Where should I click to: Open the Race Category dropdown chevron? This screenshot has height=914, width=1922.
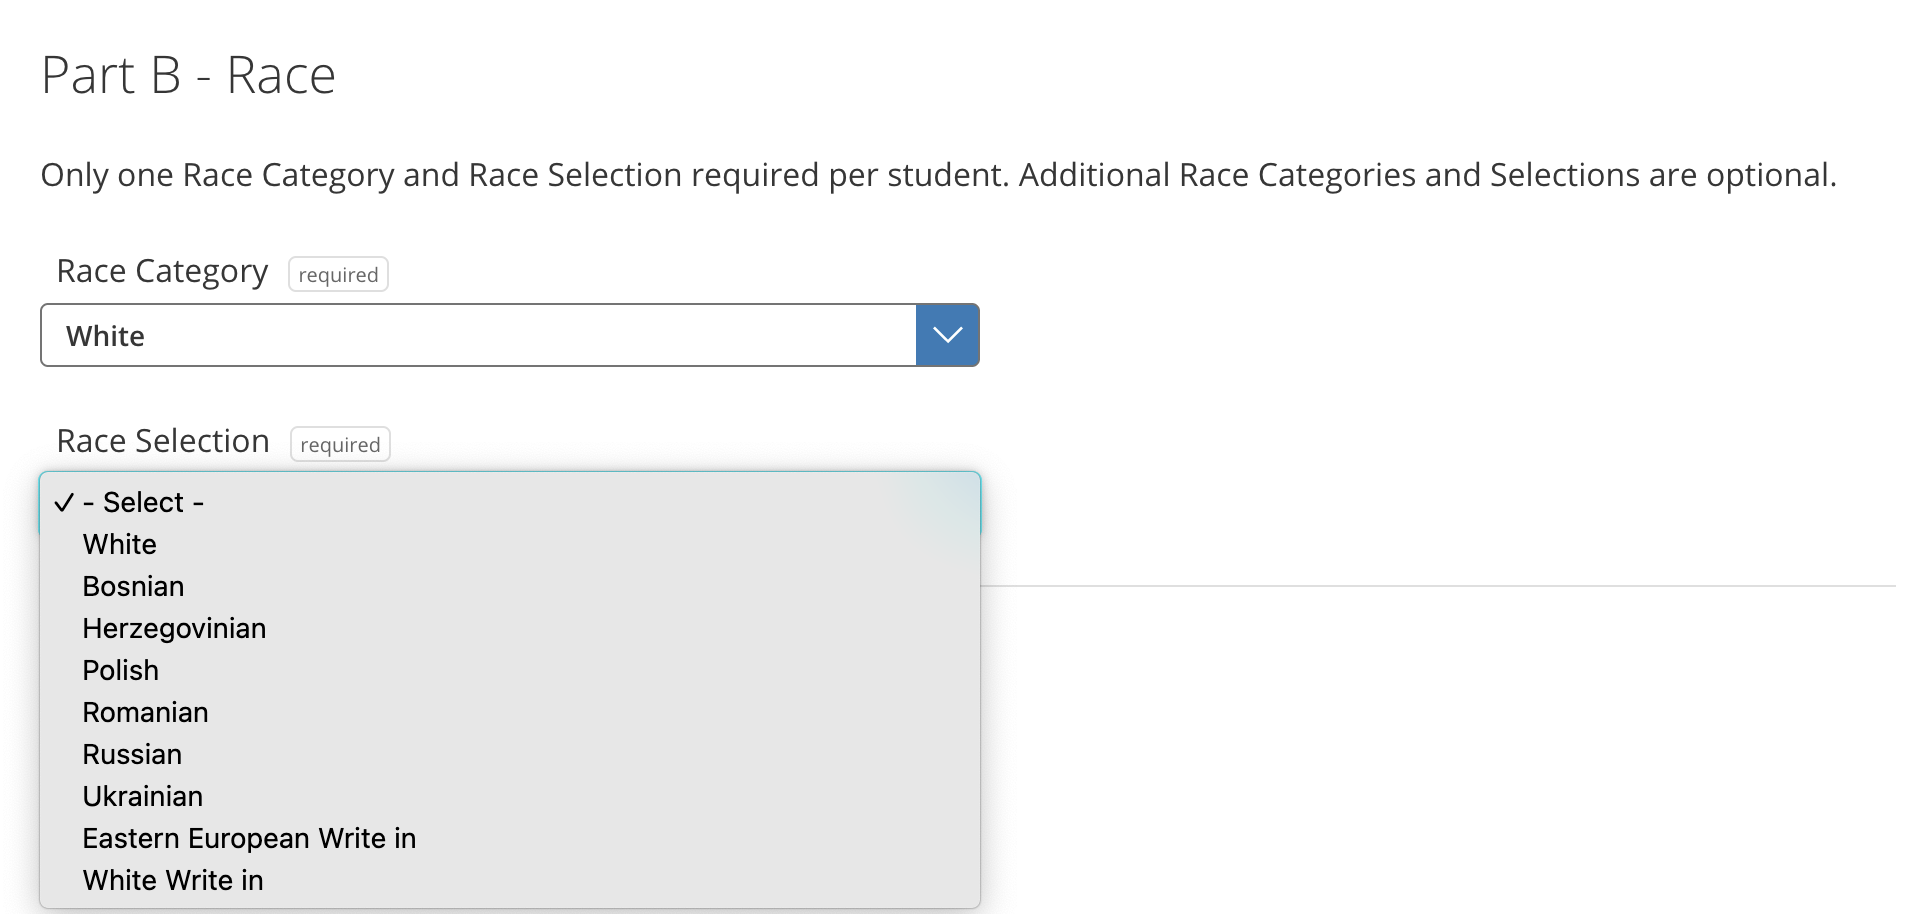(946, 335)
